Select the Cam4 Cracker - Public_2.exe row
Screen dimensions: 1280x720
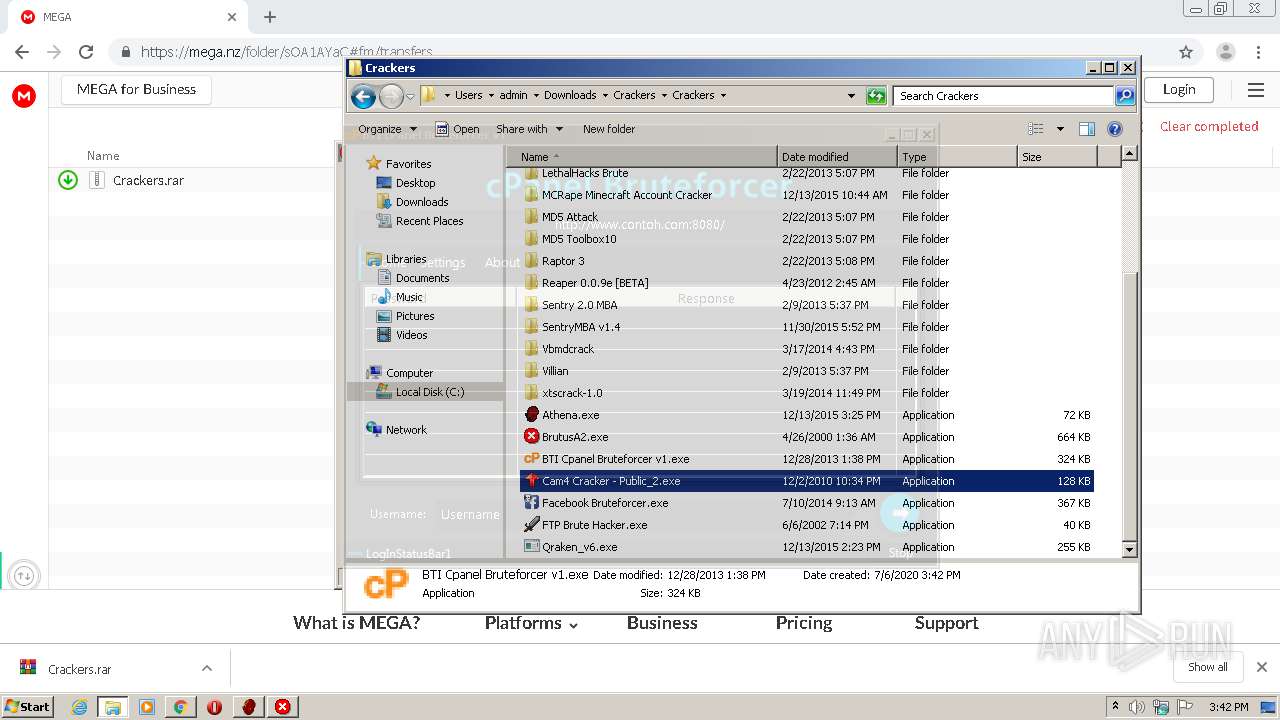tap(806, 481)
